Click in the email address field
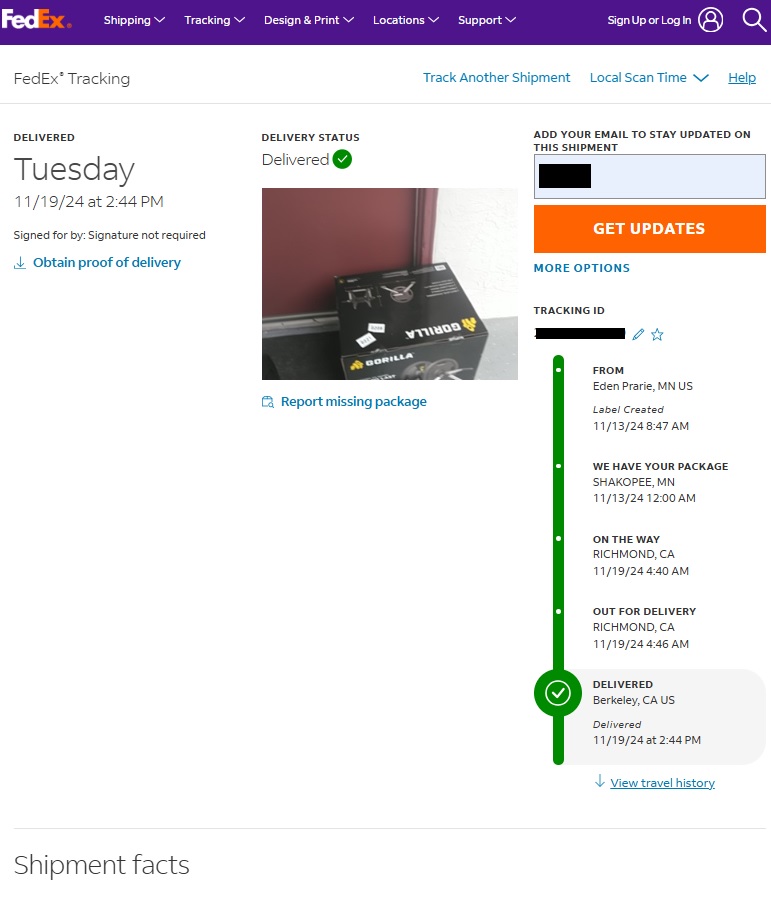This screenshot has width=771, height=910. pos(650,176)
